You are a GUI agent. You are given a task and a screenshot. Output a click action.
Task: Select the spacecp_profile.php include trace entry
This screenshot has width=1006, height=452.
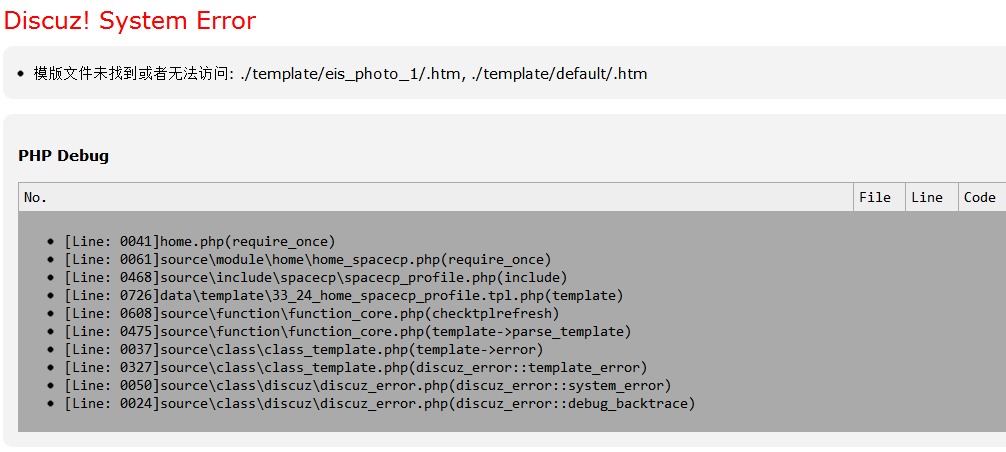coord(316,278)
